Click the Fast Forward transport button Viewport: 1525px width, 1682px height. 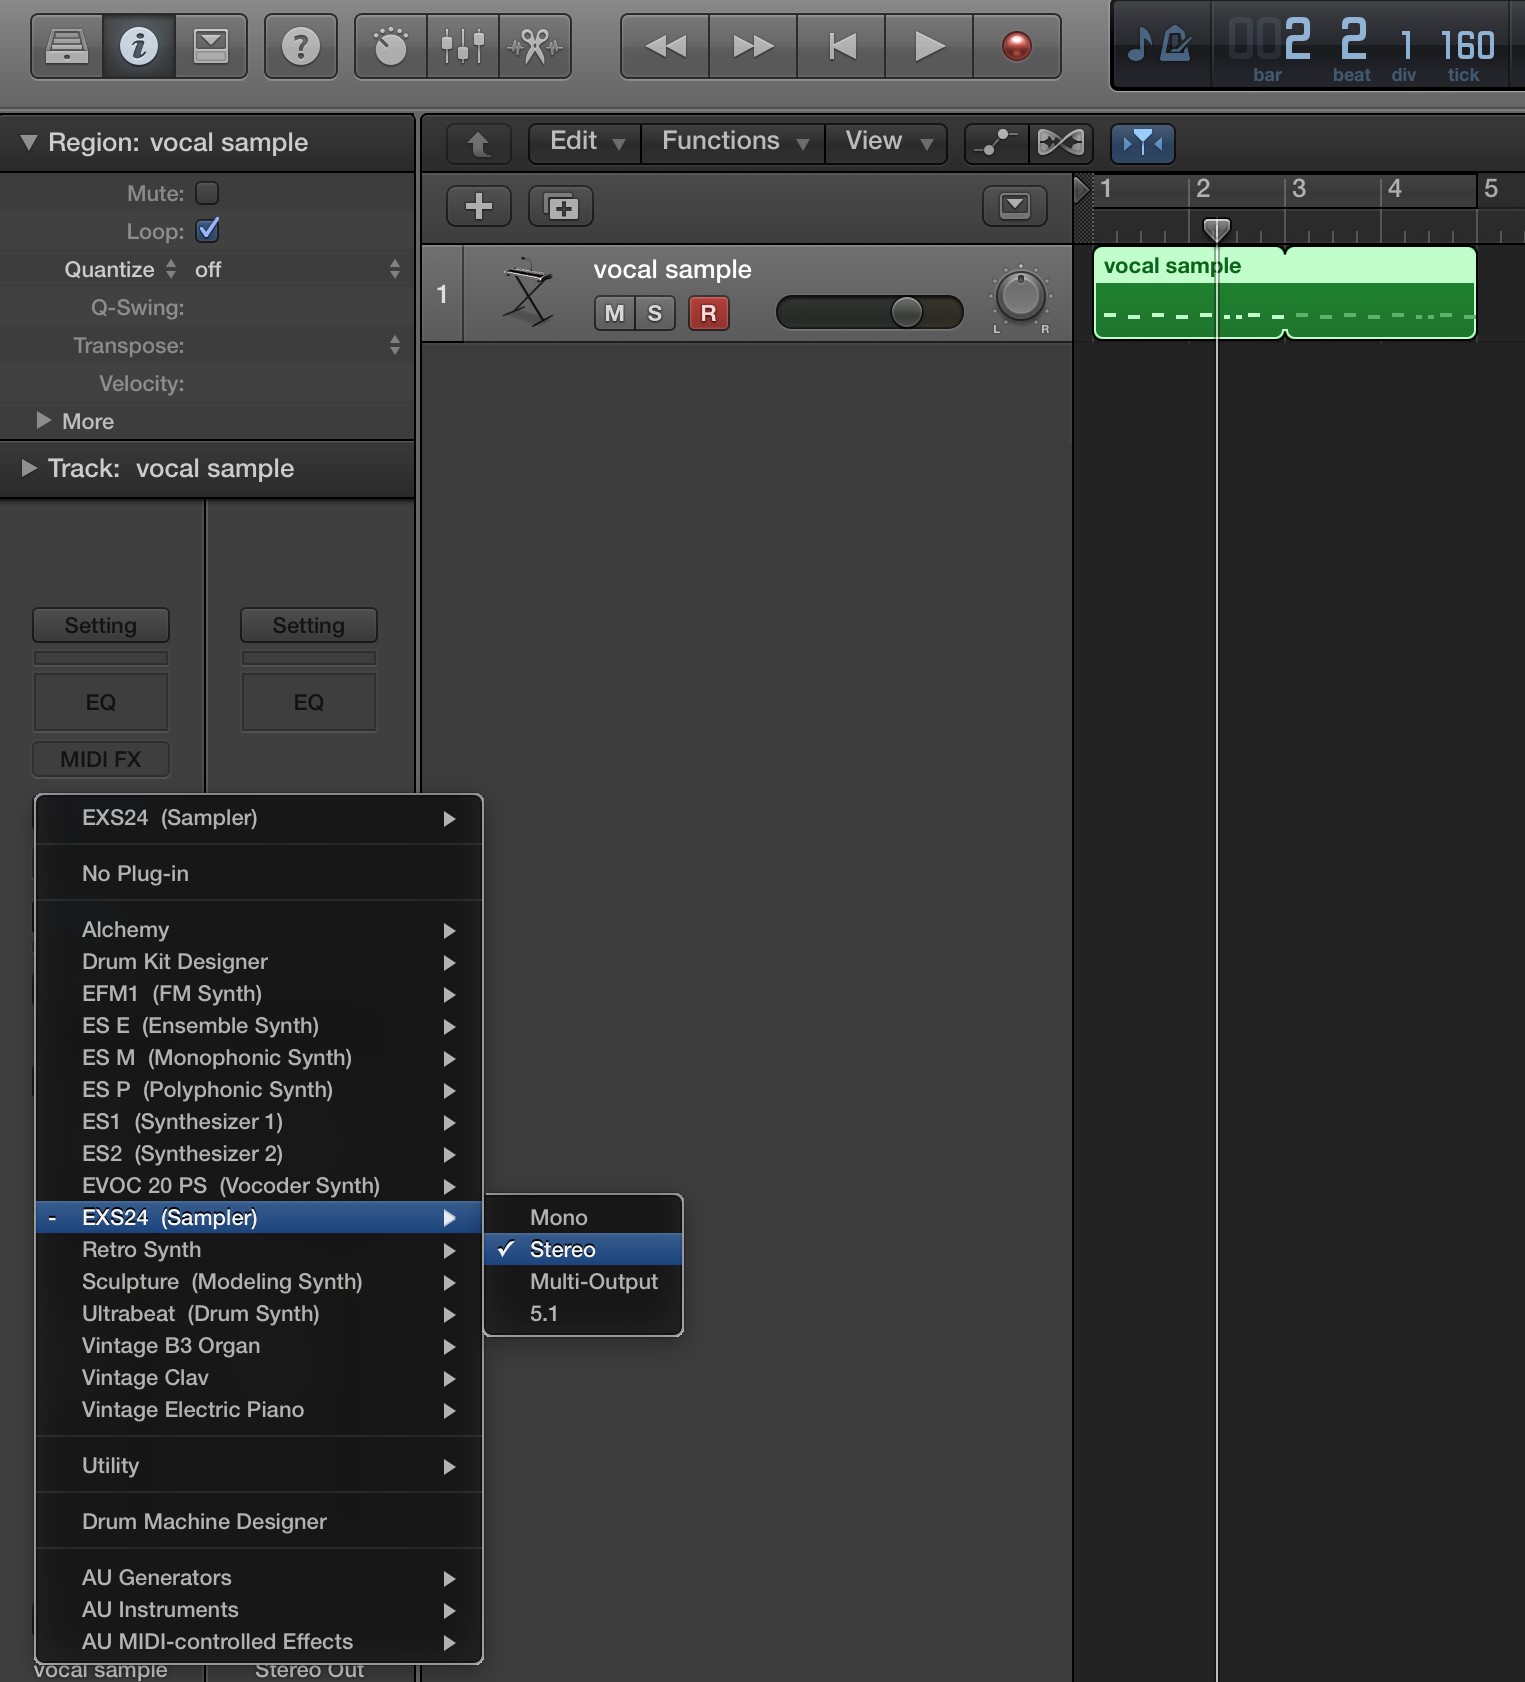pyautogui.click(x=753, y=46)
